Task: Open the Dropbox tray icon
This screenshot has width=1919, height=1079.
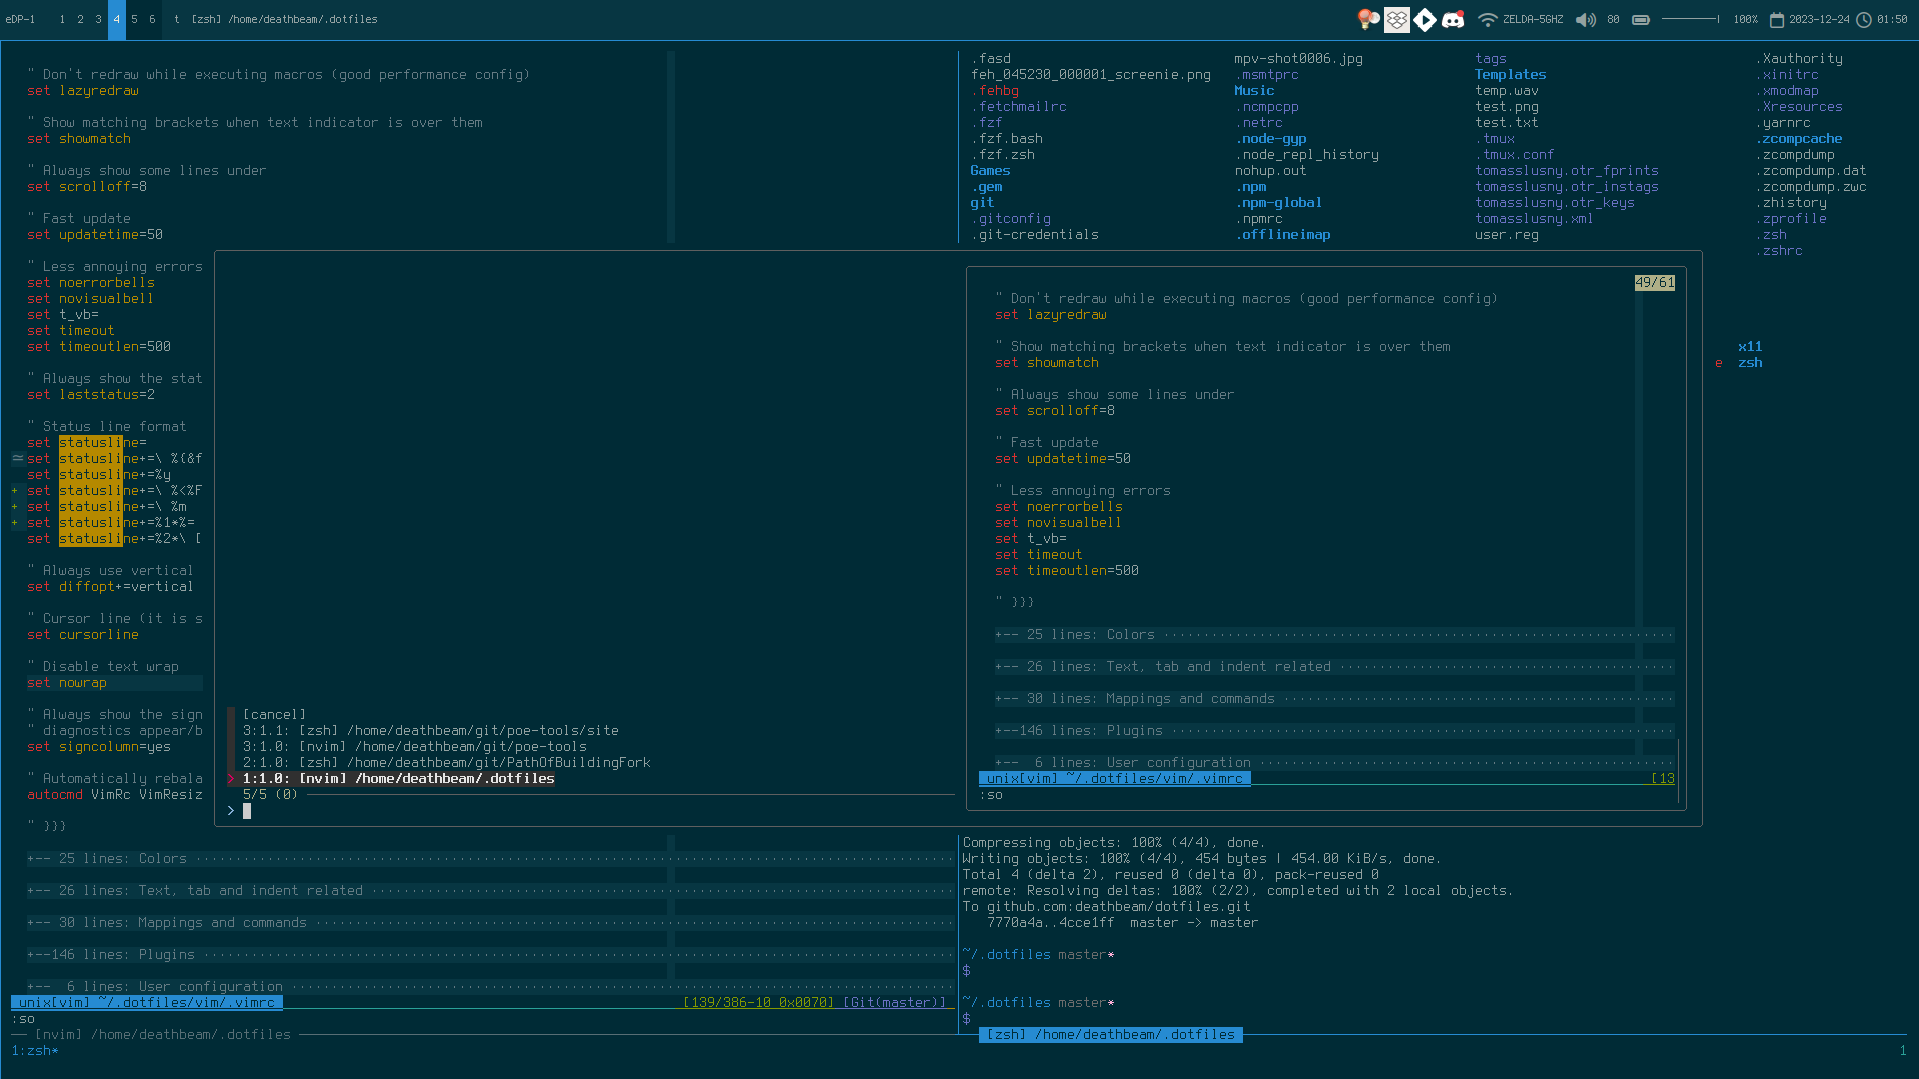Action: pos(1397,19)
